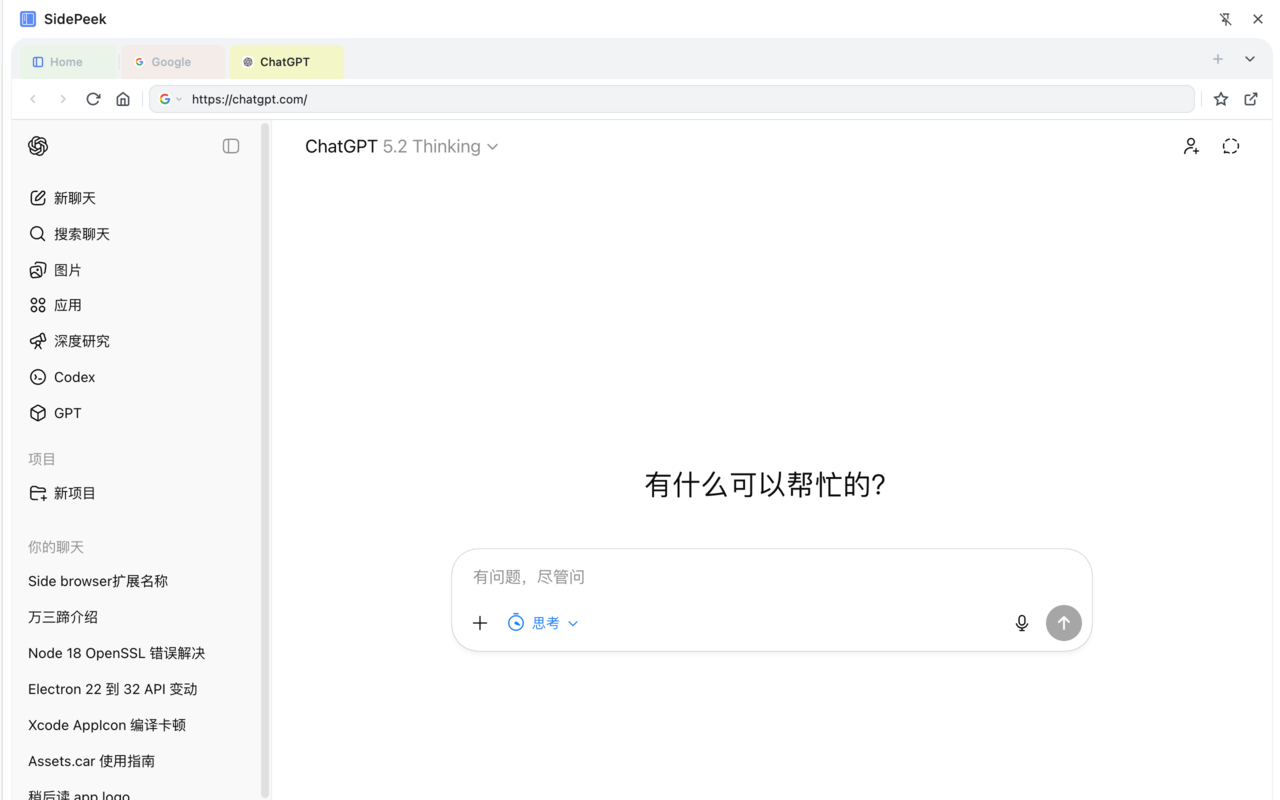Switch to the Google tab

[x=173, y=62]
